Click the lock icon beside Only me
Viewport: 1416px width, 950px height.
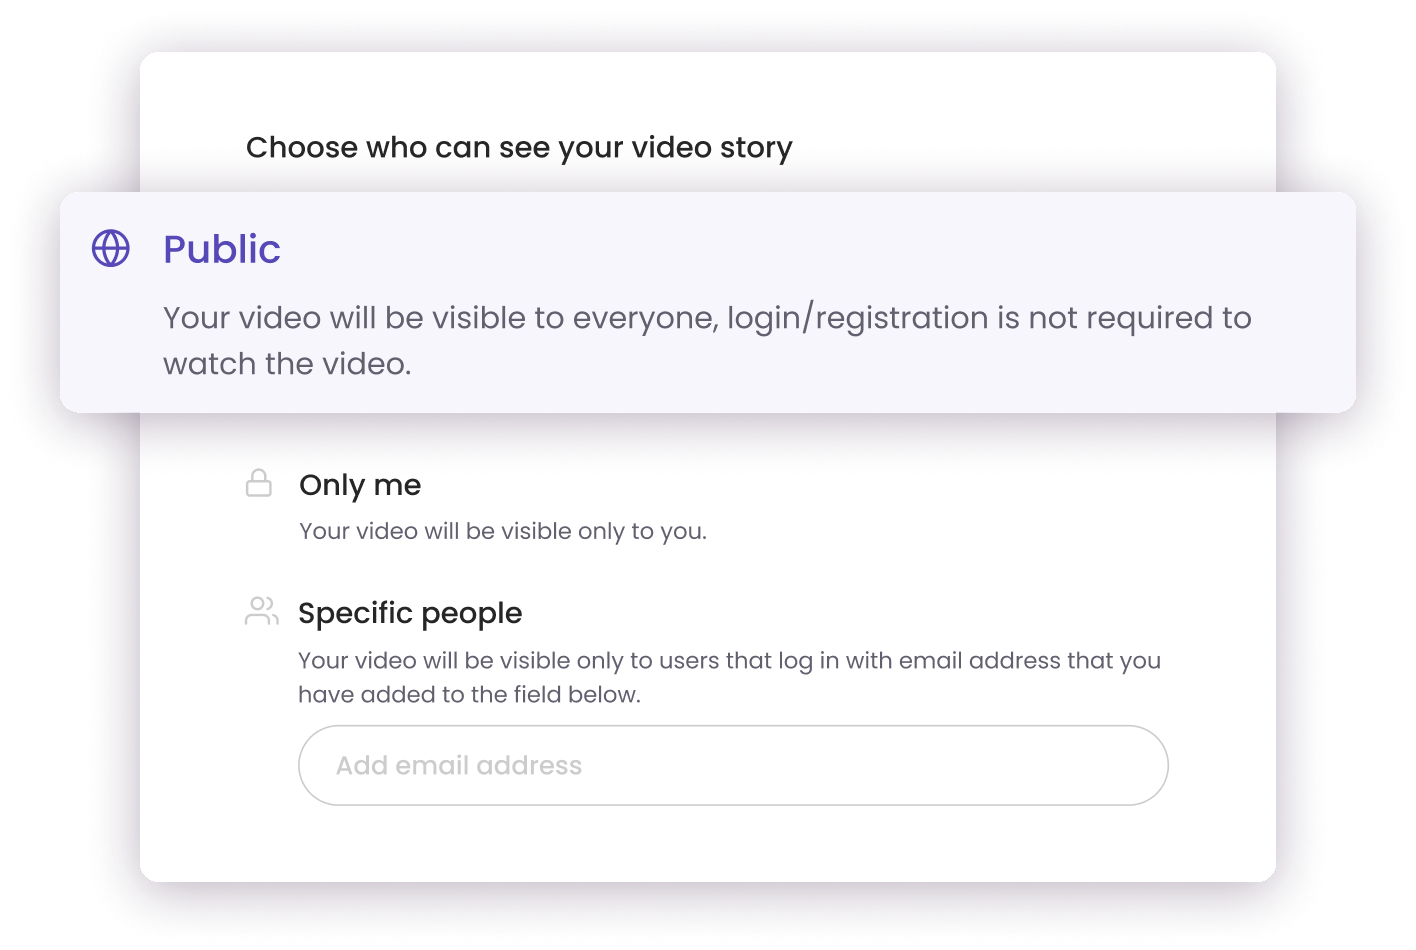pyautogui.click(x=259, y=484)
